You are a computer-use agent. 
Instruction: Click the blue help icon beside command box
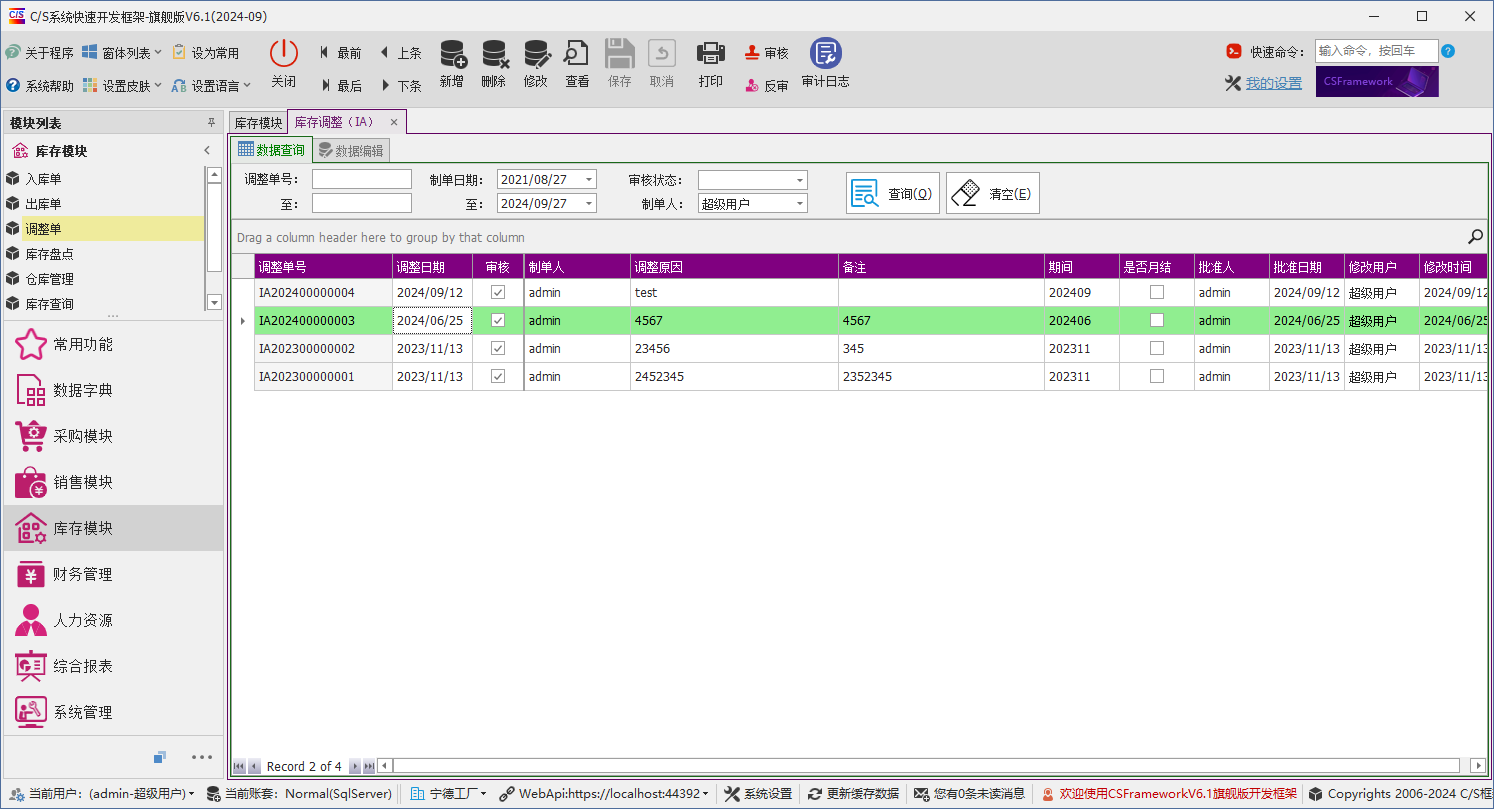coord(1448,51)
